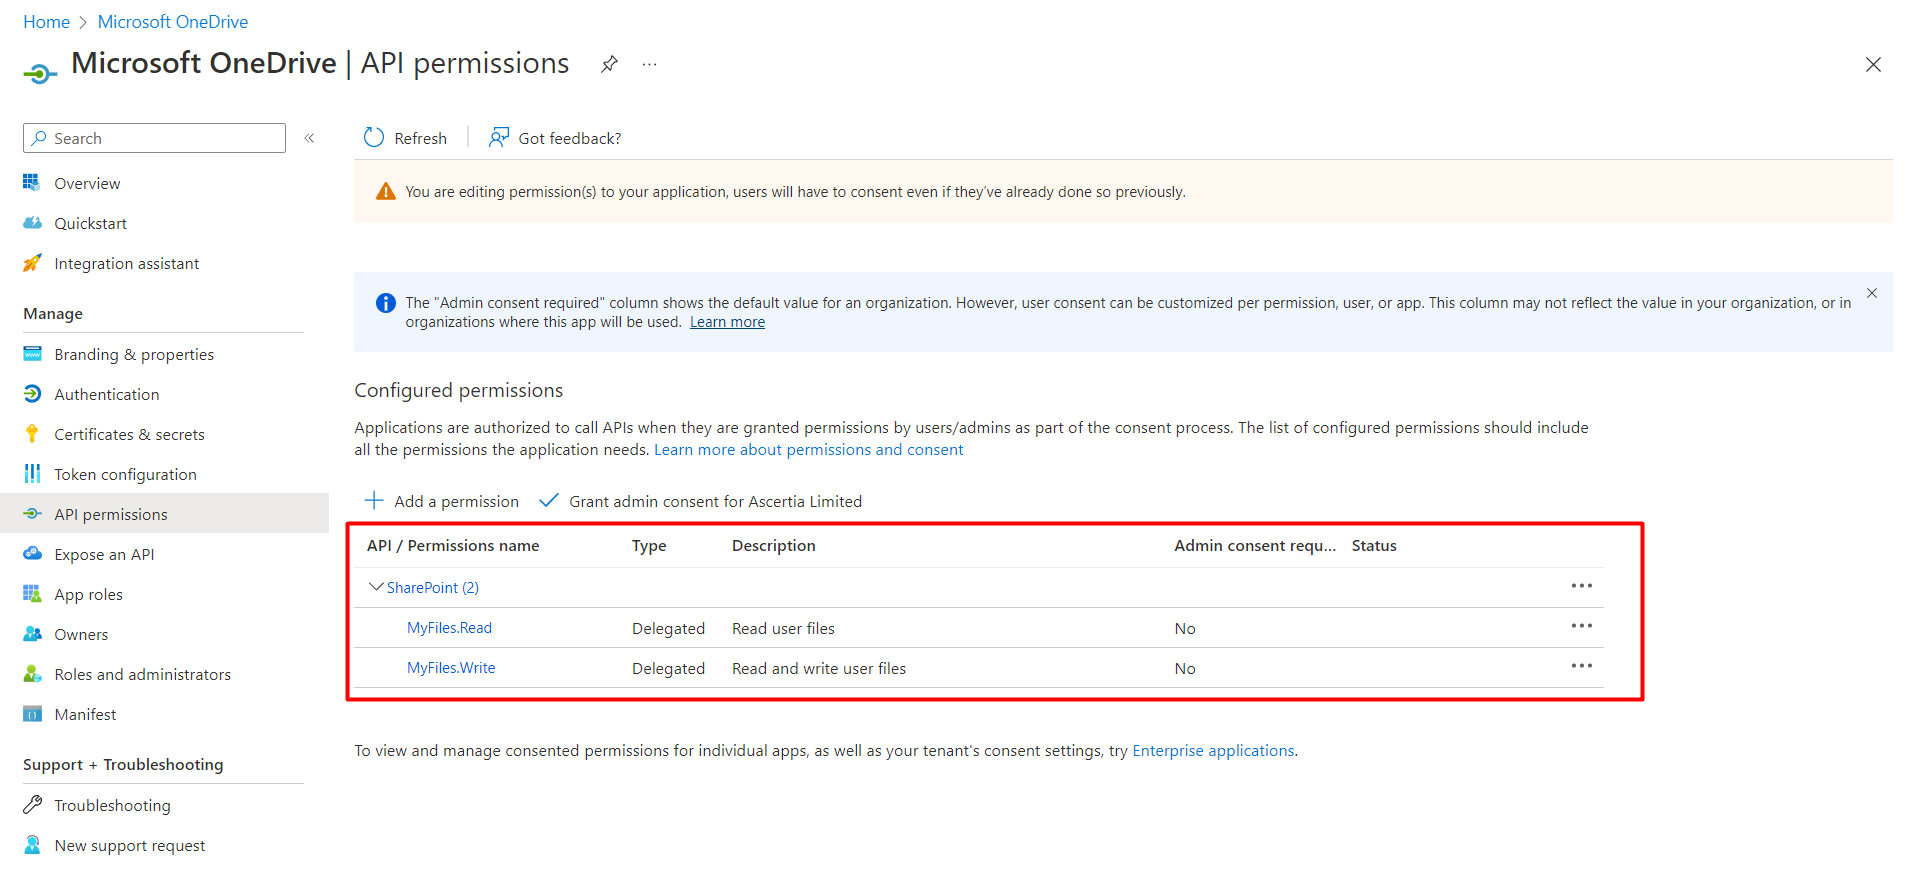Click the Overview icon in sidebar
This screenshot has width=1914, height=876.
pos(32,183)
